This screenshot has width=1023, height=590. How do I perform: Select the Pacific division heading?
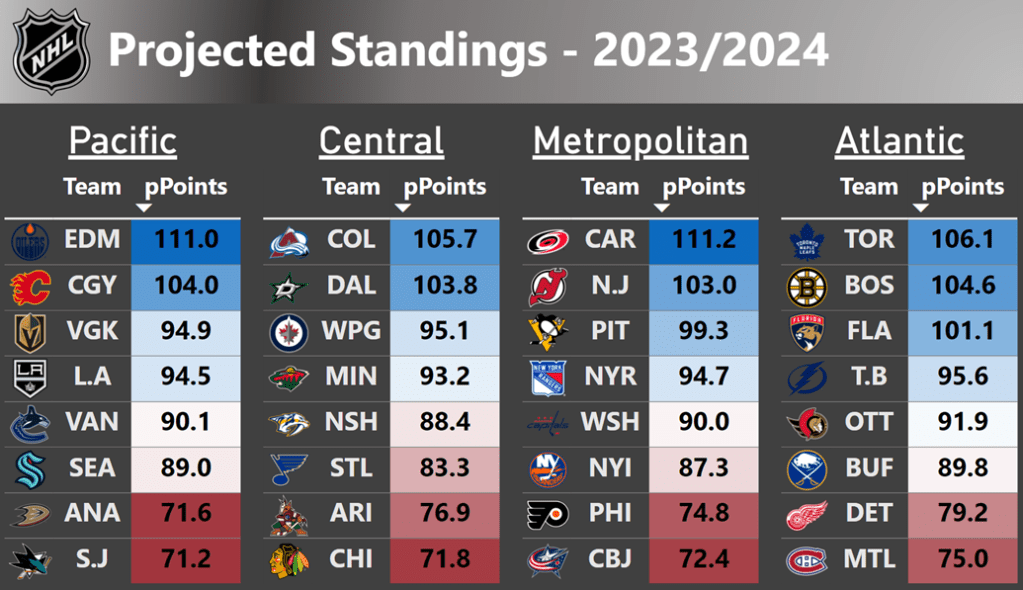[122, 141]
